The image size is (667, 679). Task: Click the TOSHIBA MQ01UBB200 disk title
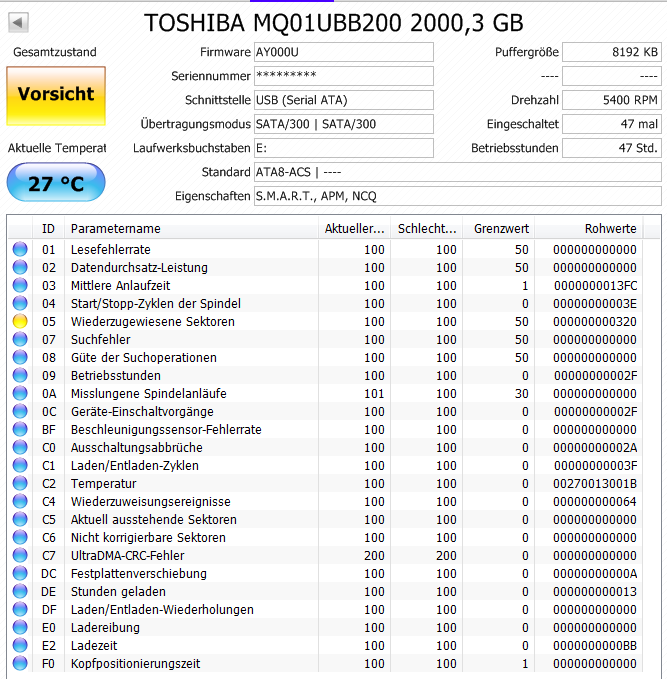point(334,23)
